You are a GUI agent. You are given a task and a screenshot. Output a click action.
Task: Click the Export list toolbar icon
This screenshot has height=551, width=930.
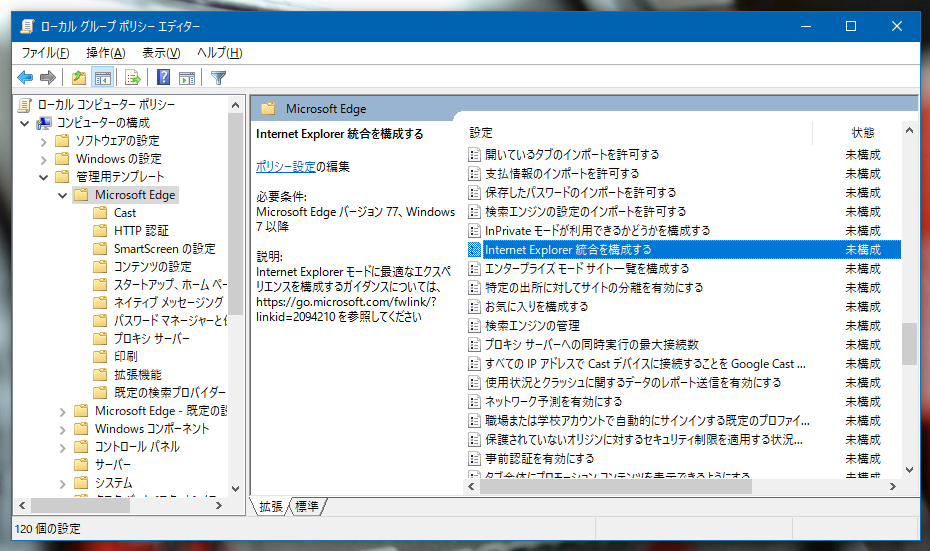click(133, 77)
